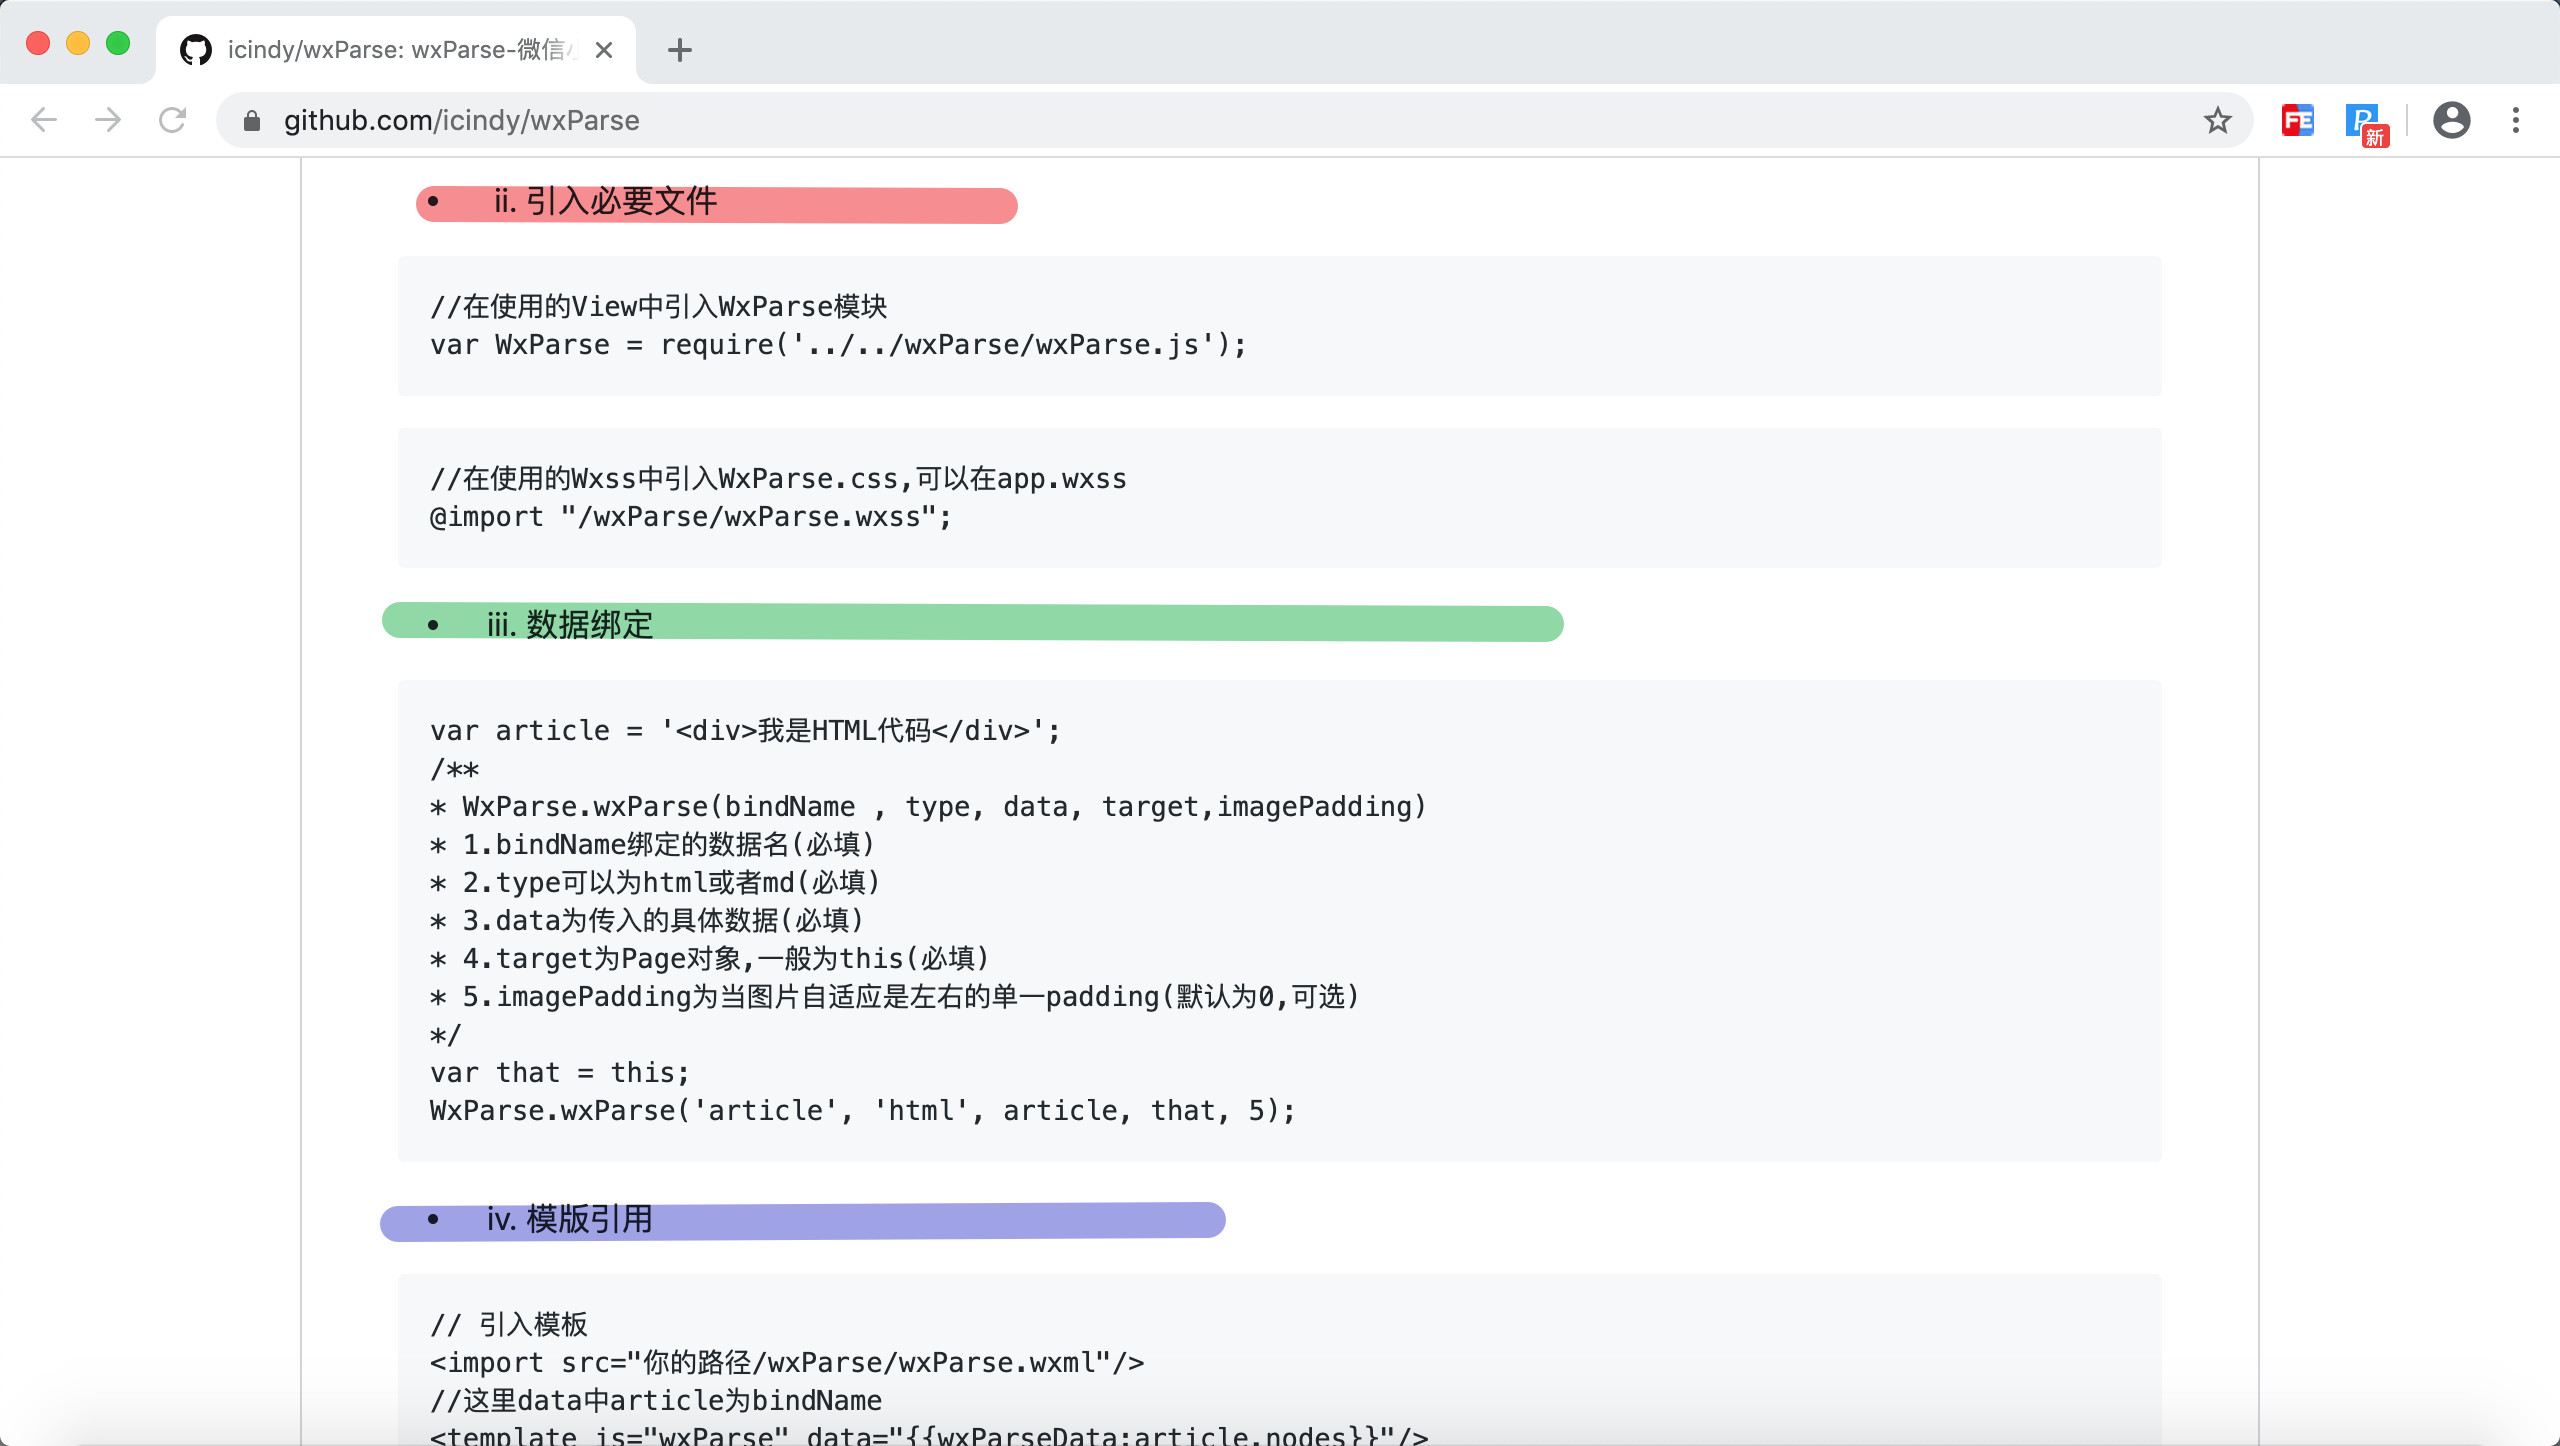Open the red FE extension icon

pyautogui.click(x=2297, y=120)
